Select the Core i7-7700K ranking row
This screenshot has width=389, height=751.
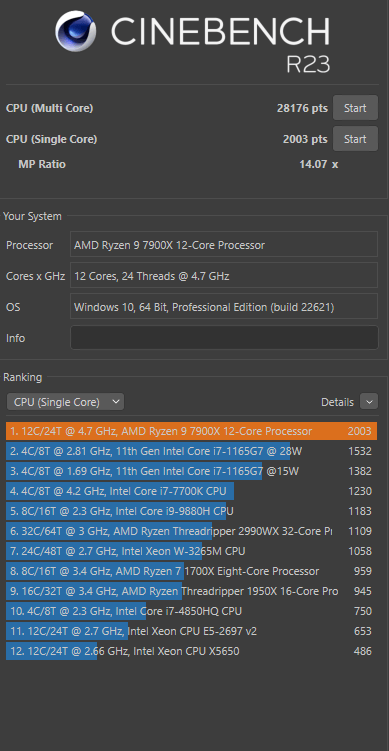click(192, 491)
